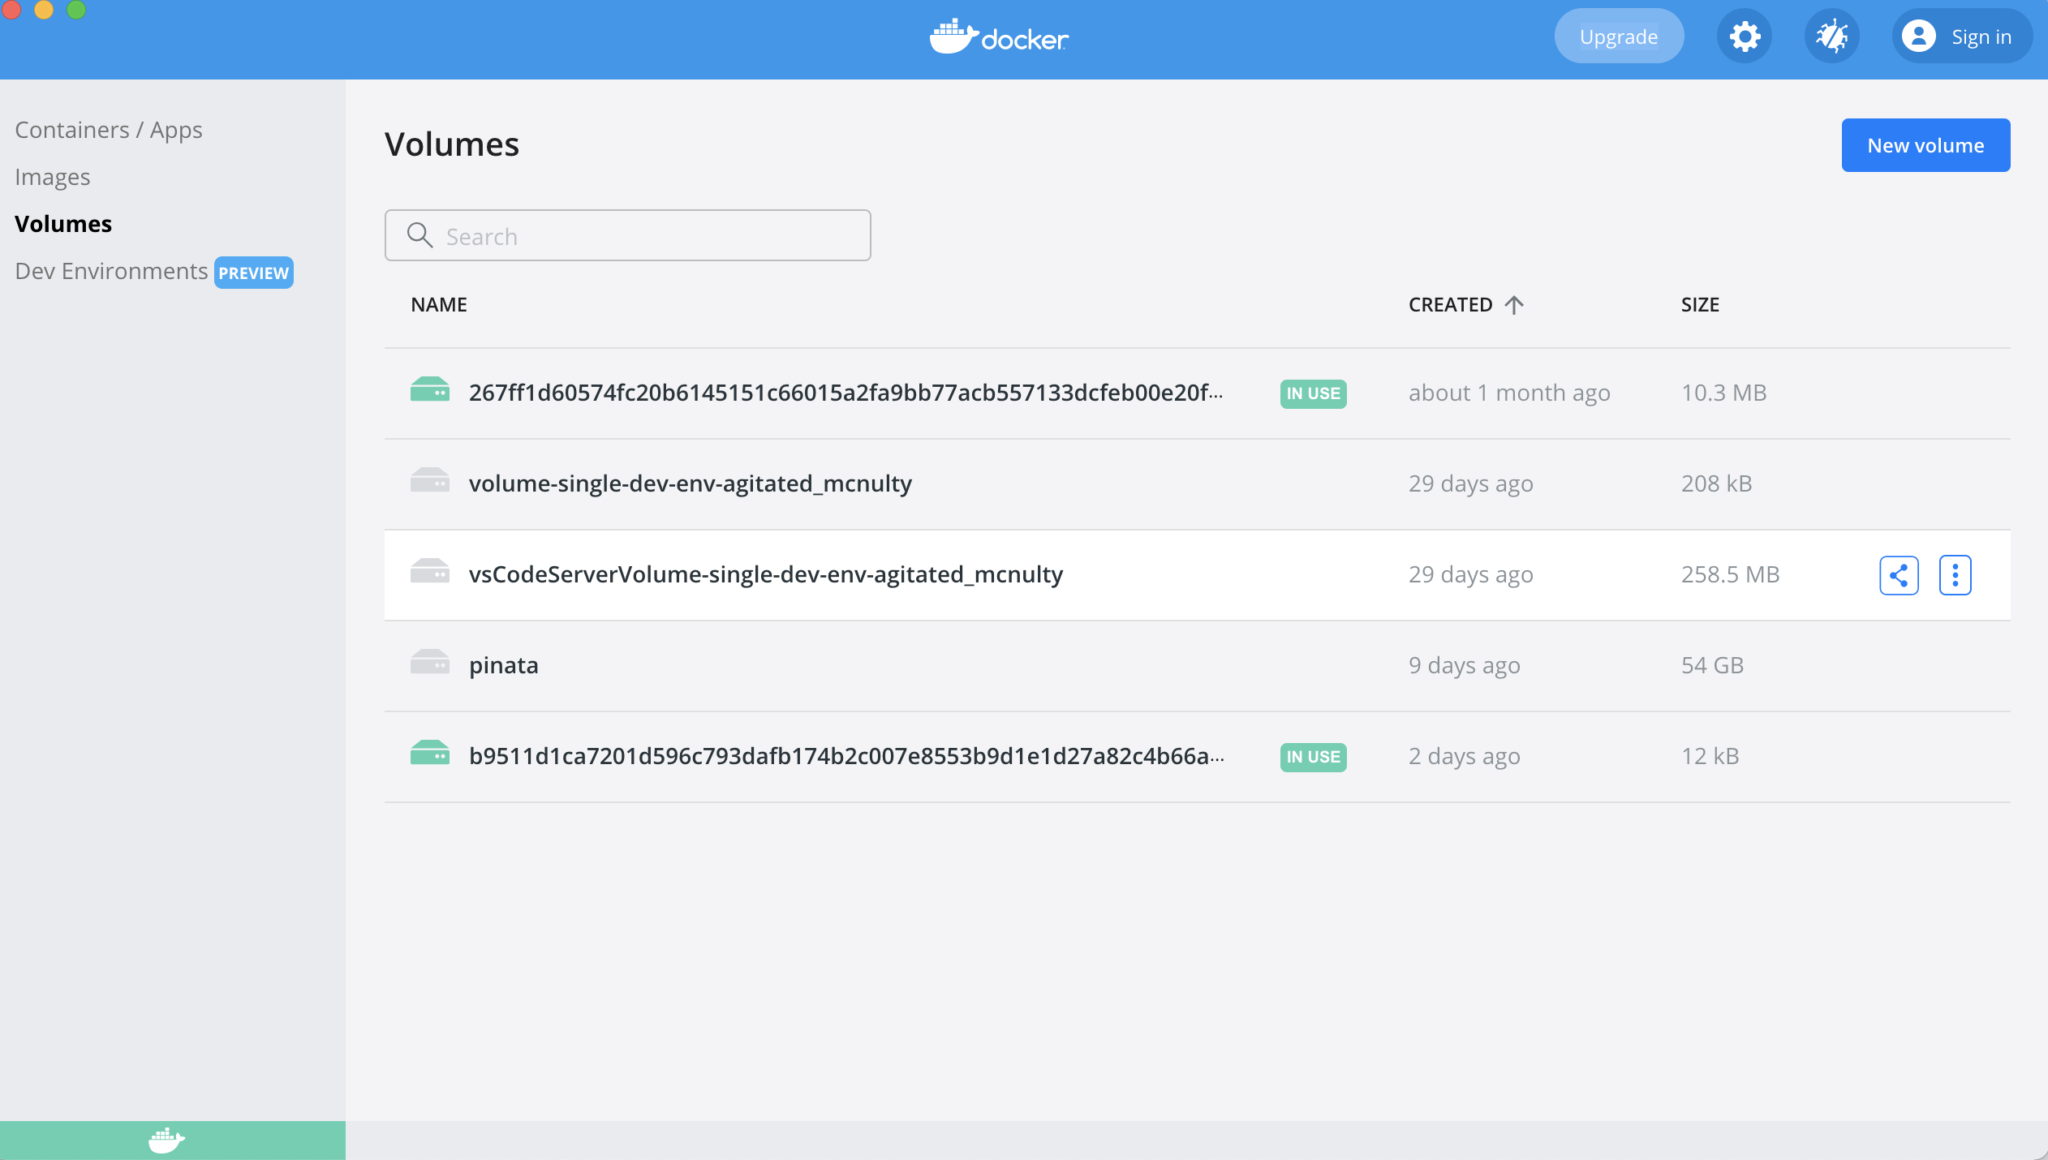Click the whale icon in the bottom status bar

pyautogui.click(x=164, y=1139)
